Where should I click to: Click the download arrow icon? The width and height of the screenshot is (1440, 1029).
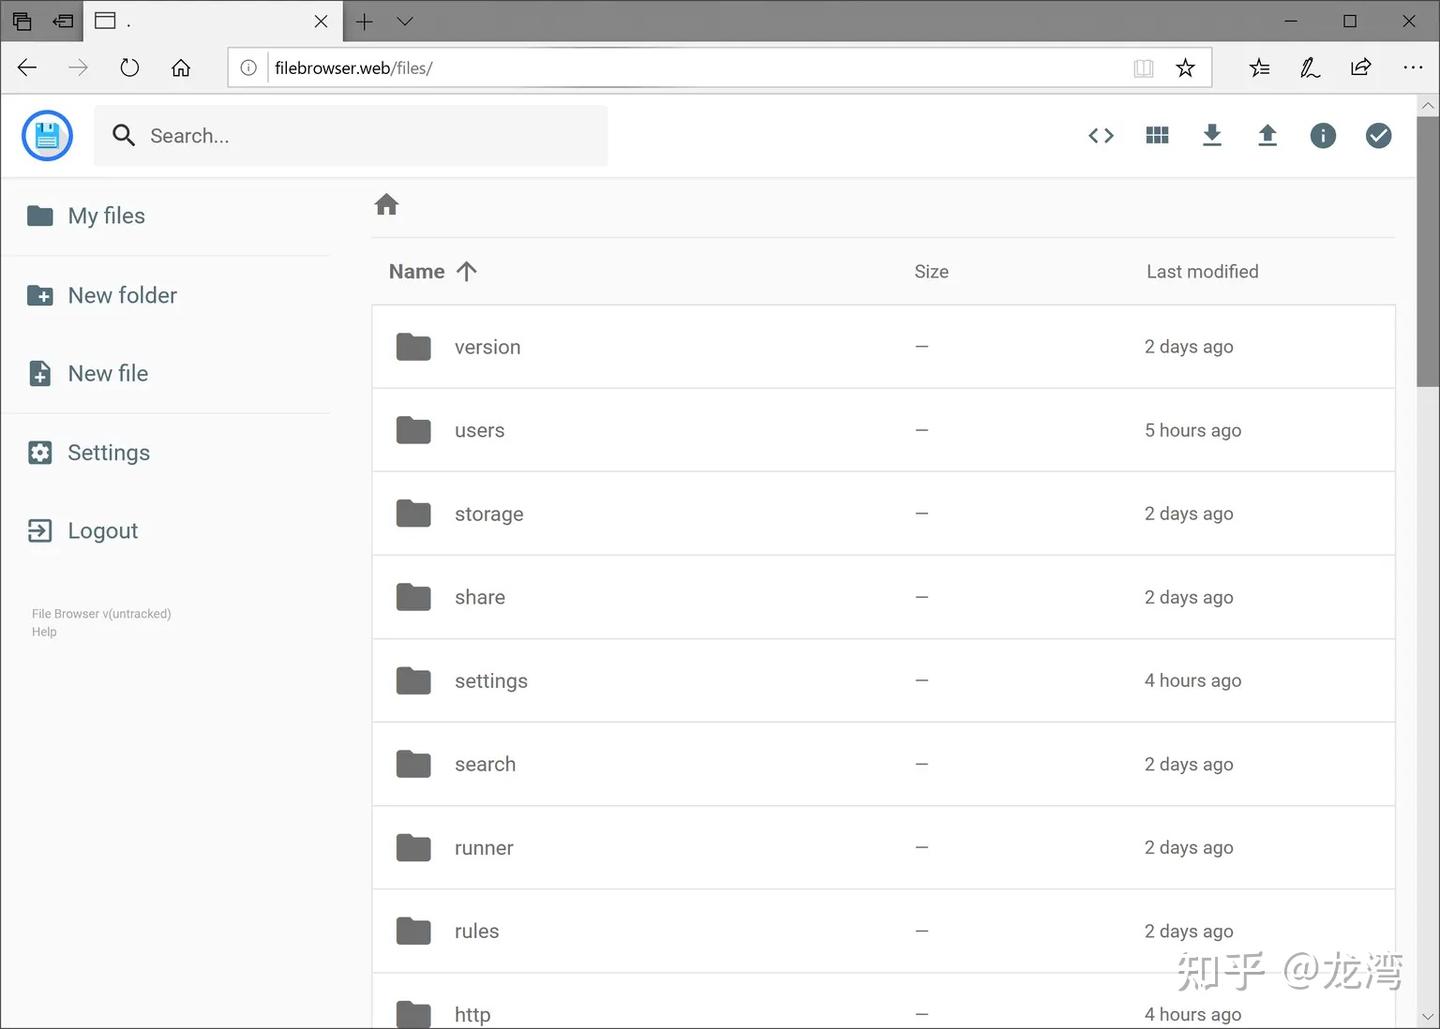point(1212,136)
